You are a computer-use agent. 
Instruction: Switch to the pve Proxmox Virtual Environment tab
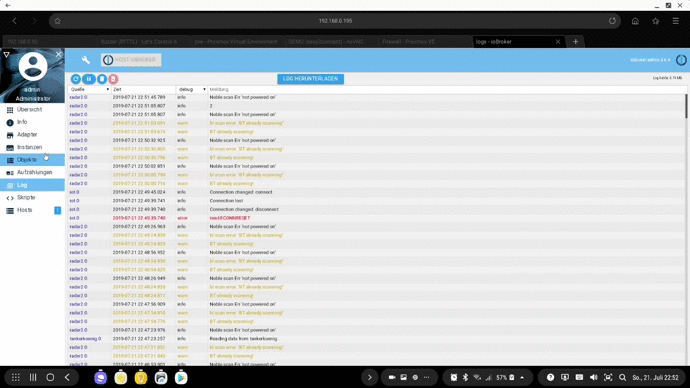(x=237, y=42)
